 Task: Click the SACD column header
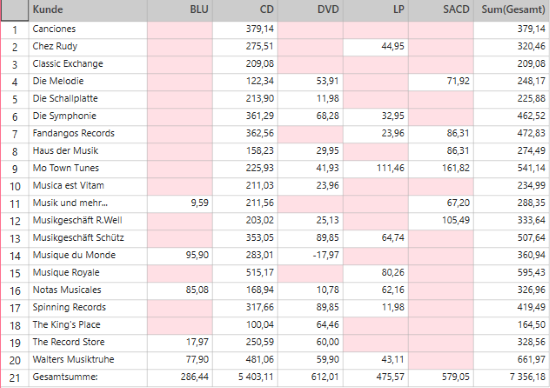pos(441,10)
